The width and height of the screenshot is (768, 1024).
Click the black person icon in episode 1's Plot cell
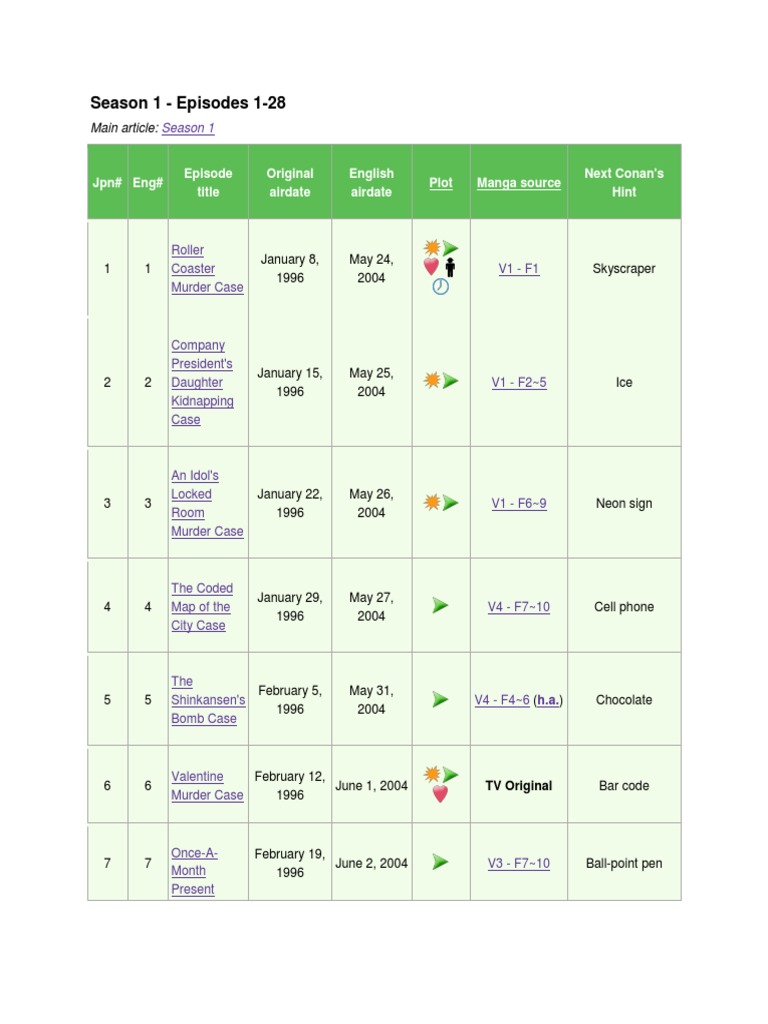(x=450, y=267)
